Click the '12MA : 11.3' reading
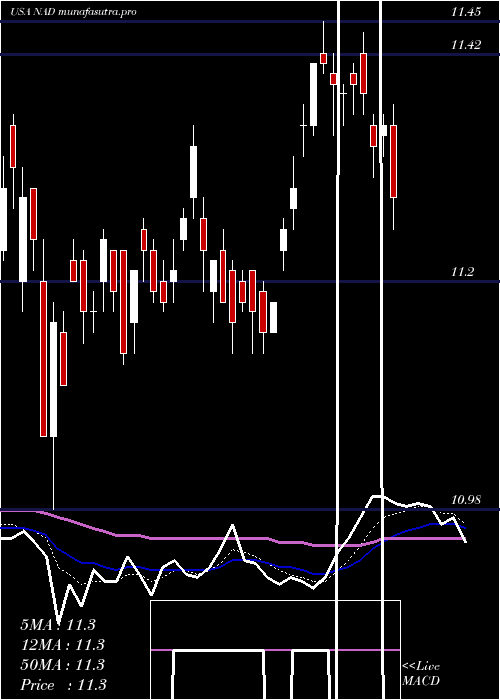Screen dimensions: 500x700 click(62, 645)
